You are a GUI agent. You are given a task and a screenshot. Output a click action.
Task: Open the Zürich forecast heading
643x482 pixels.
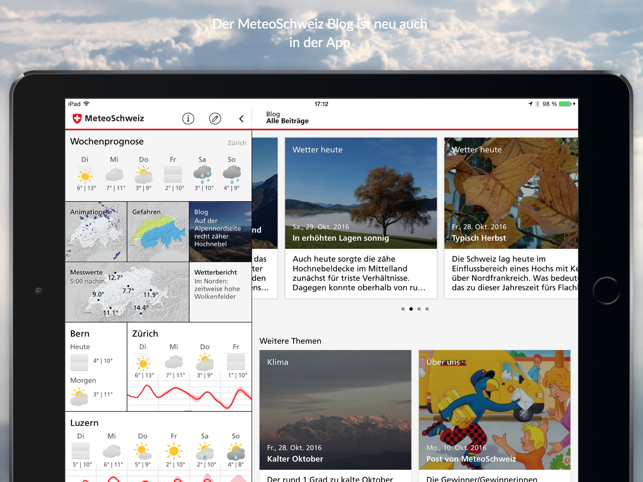(x=145, y=334)
